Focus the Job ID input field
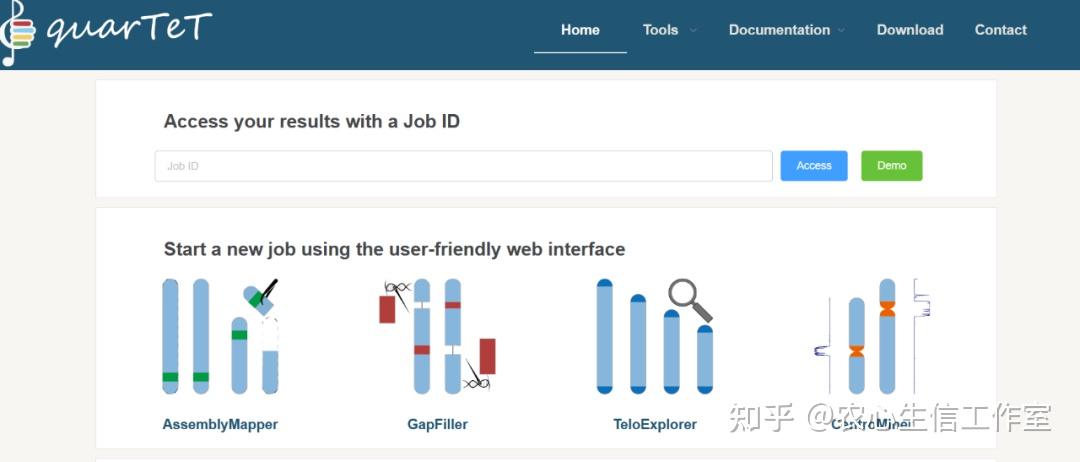The width and height of the screenshot is (1080, 462). [x=463, y=166]
